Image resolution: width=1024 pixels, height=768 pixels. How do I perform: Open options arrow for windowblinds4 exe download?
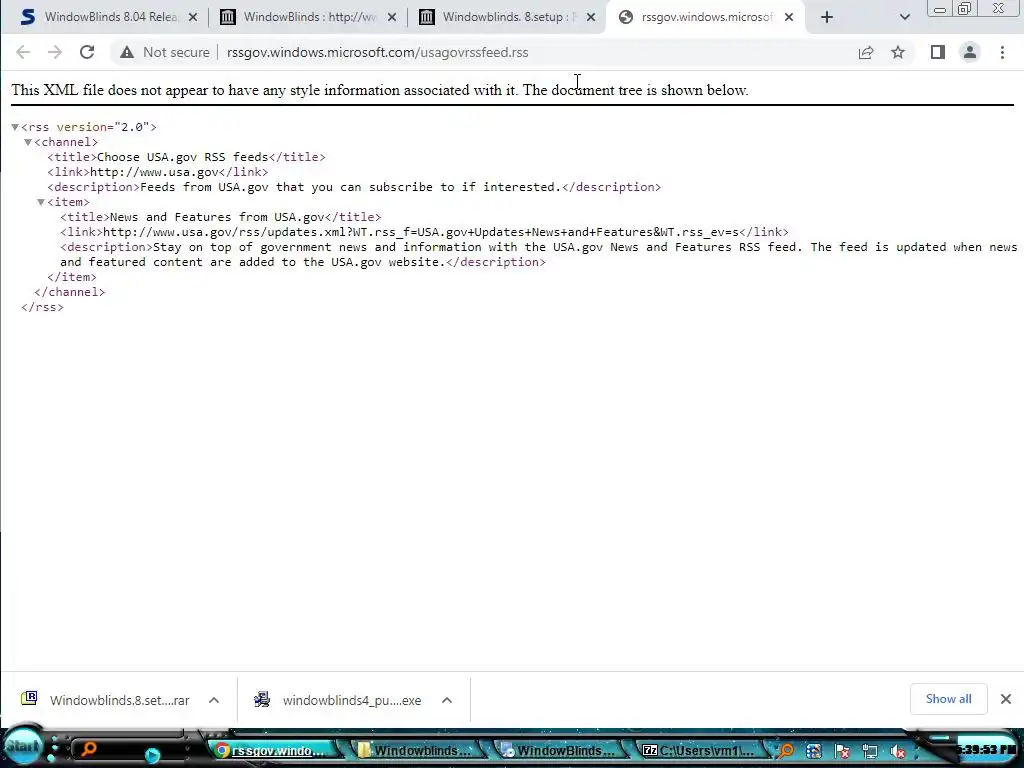pyautogui.click(x=447, y=700)
